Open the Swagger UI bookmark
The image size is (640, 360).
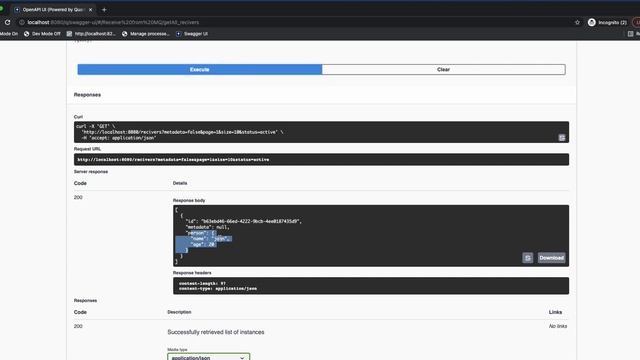[192, 34]
